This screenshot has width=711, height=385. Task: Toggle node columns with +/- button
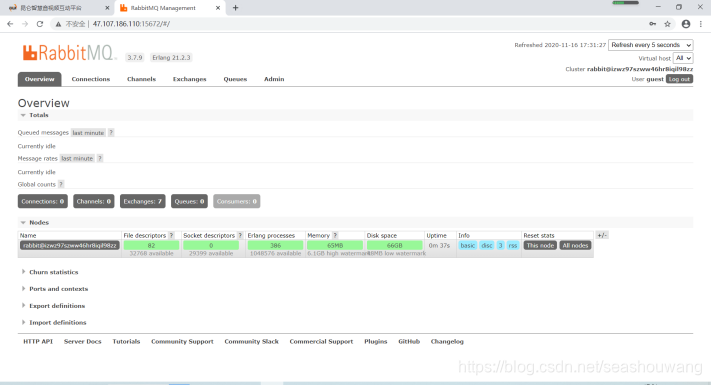click(x=602, y=235)
